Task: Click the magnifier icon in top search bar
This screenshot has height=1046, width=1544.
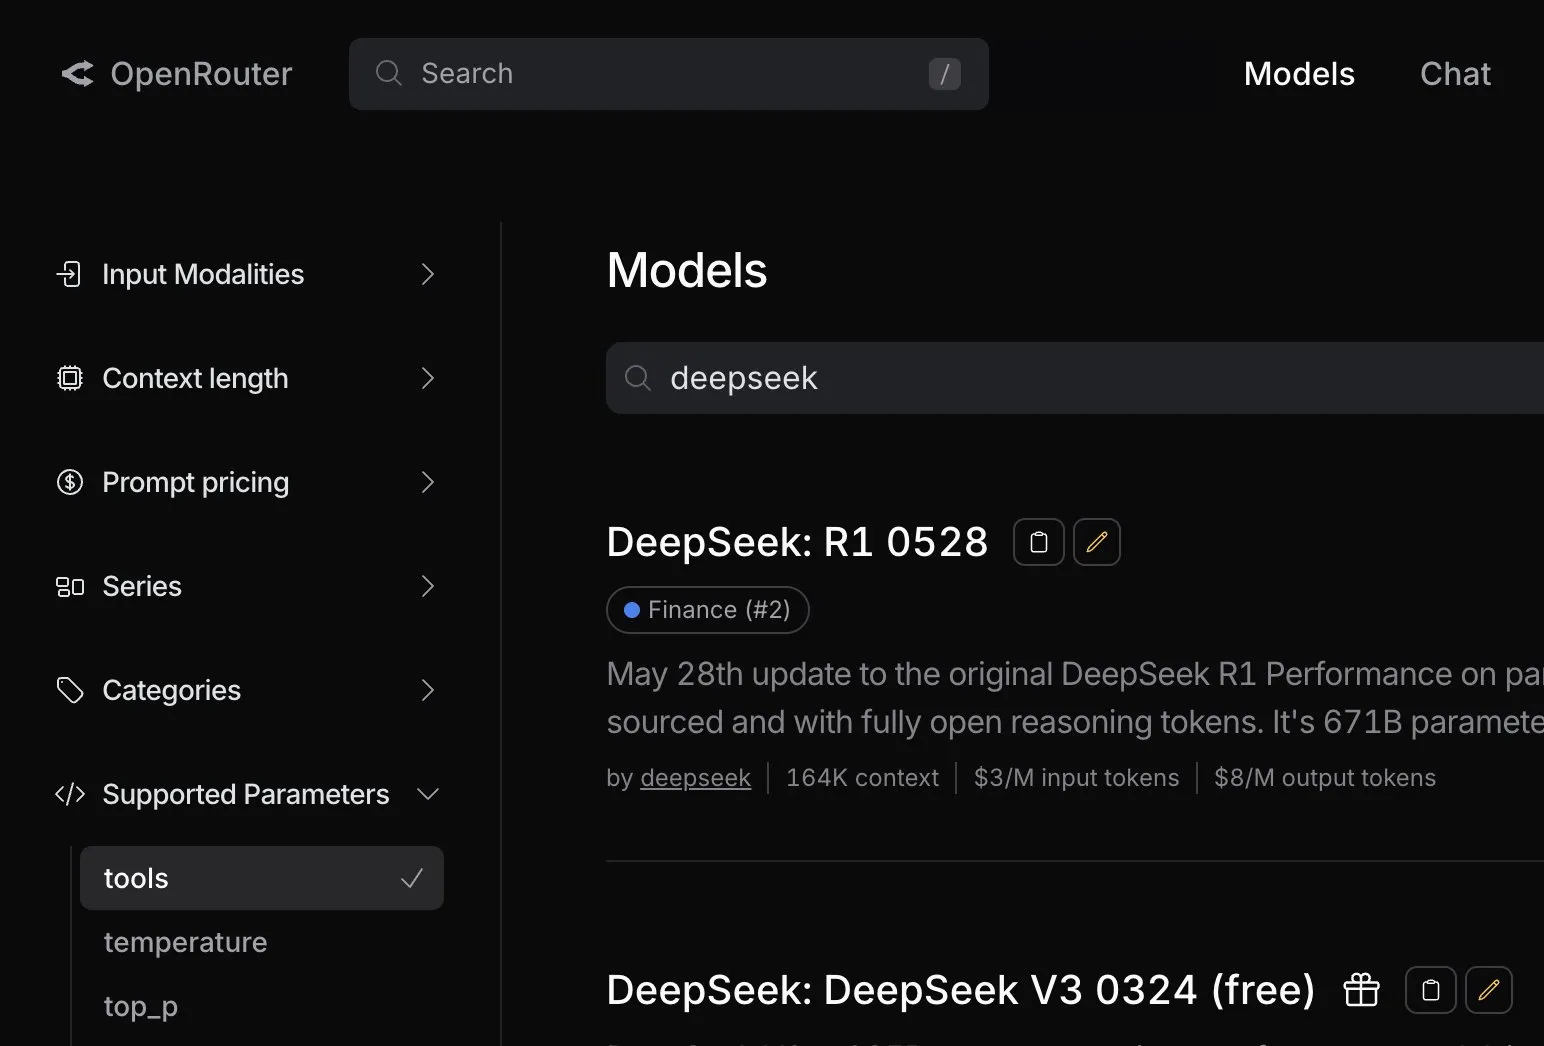Action: 388,73
